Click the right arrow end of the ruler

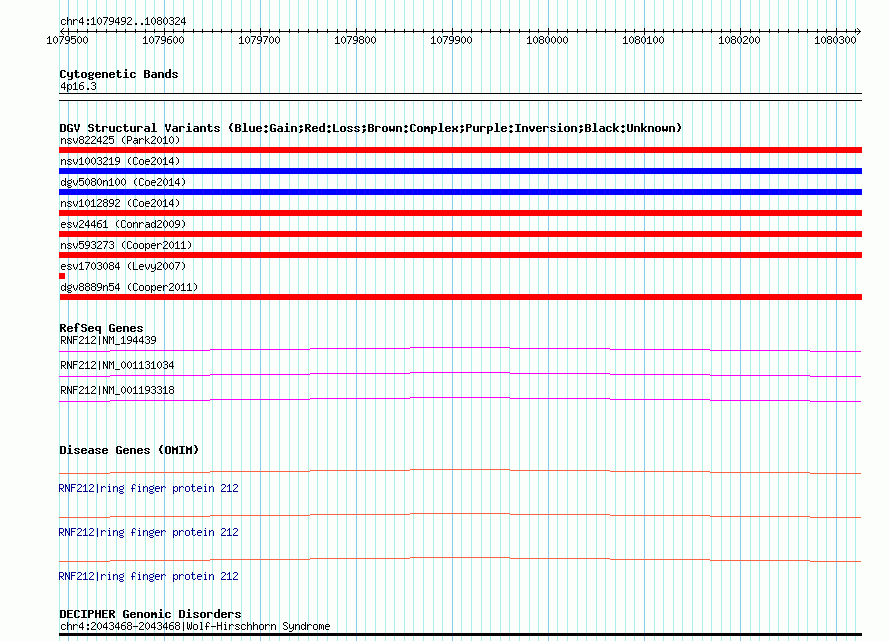pyautogui.click(x=858, y=31)
